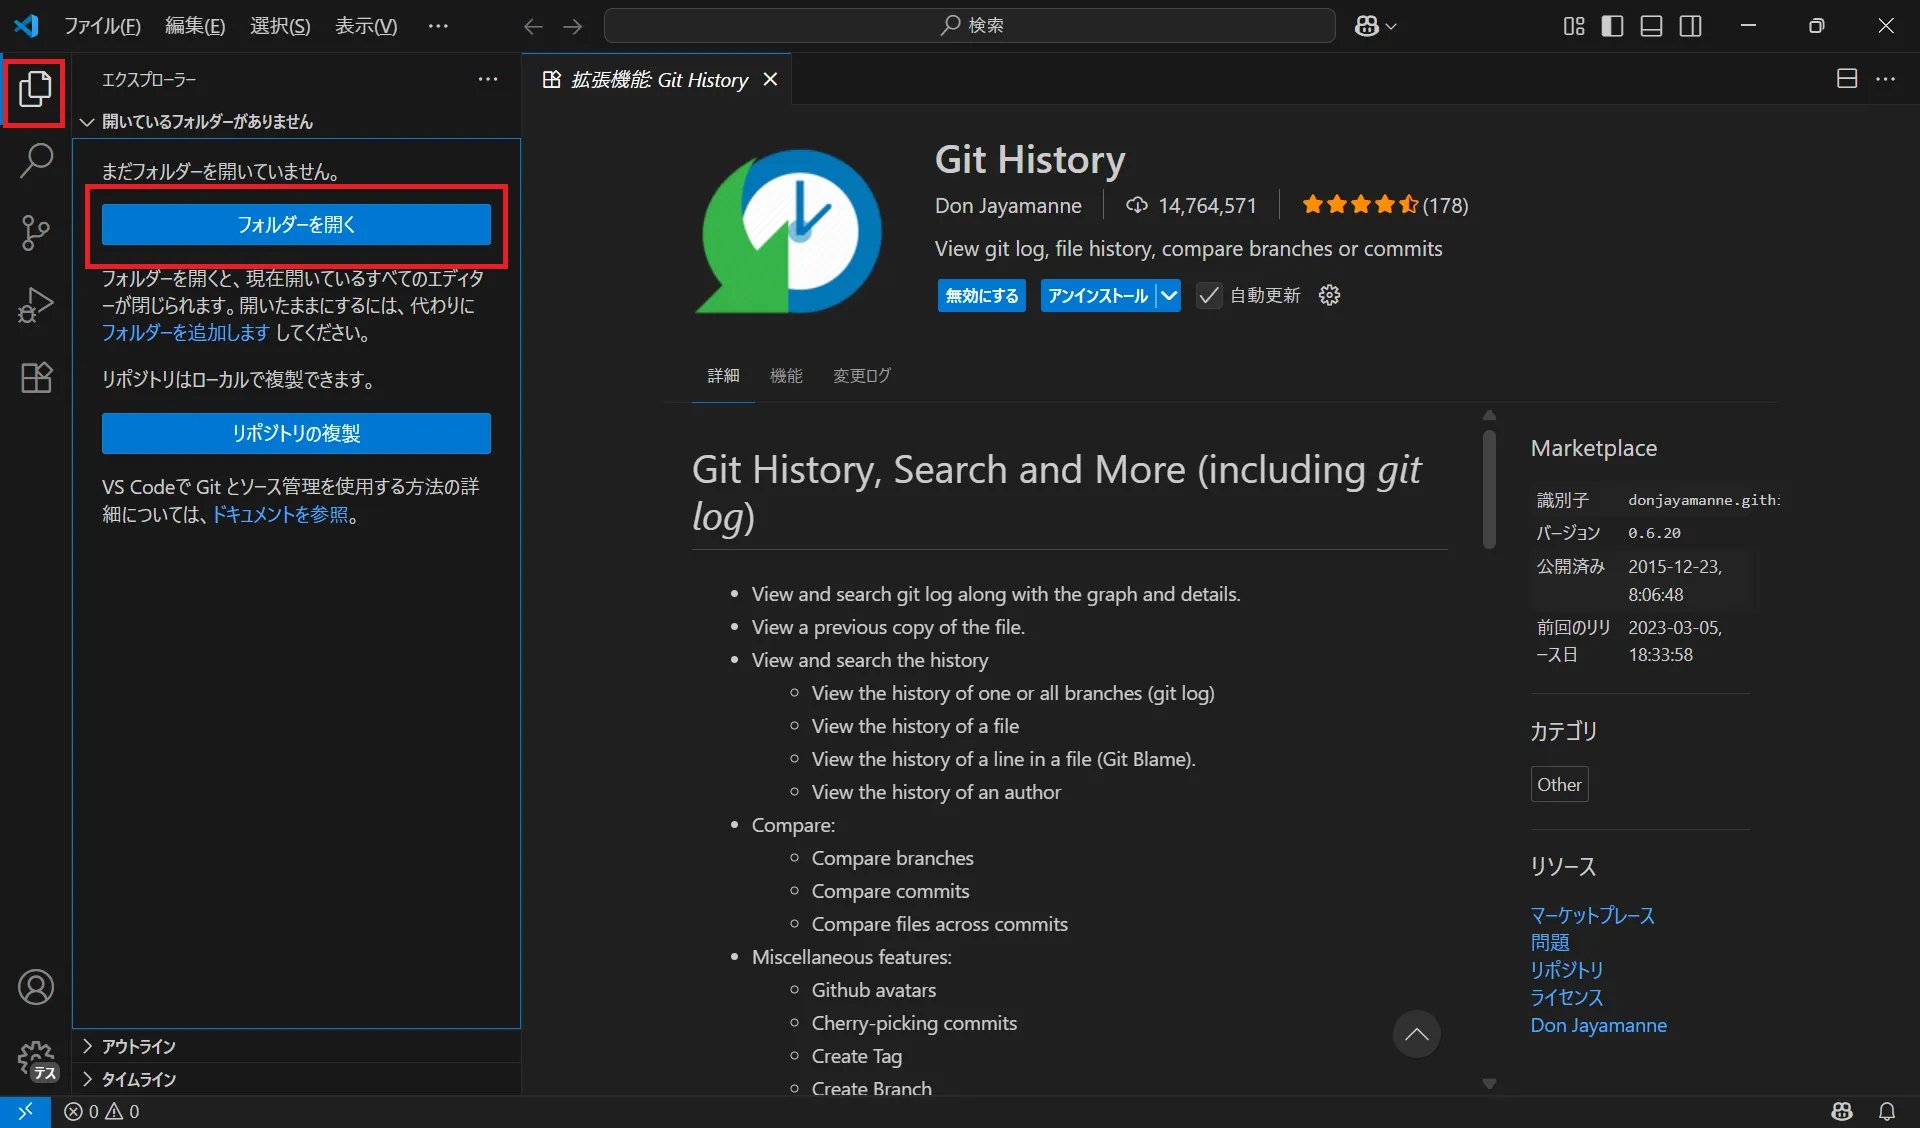Viewport: 1920px width, 1128px height.
Task: Click the Disable extension button
Action: pyautogui.click(x=982, y=295)
